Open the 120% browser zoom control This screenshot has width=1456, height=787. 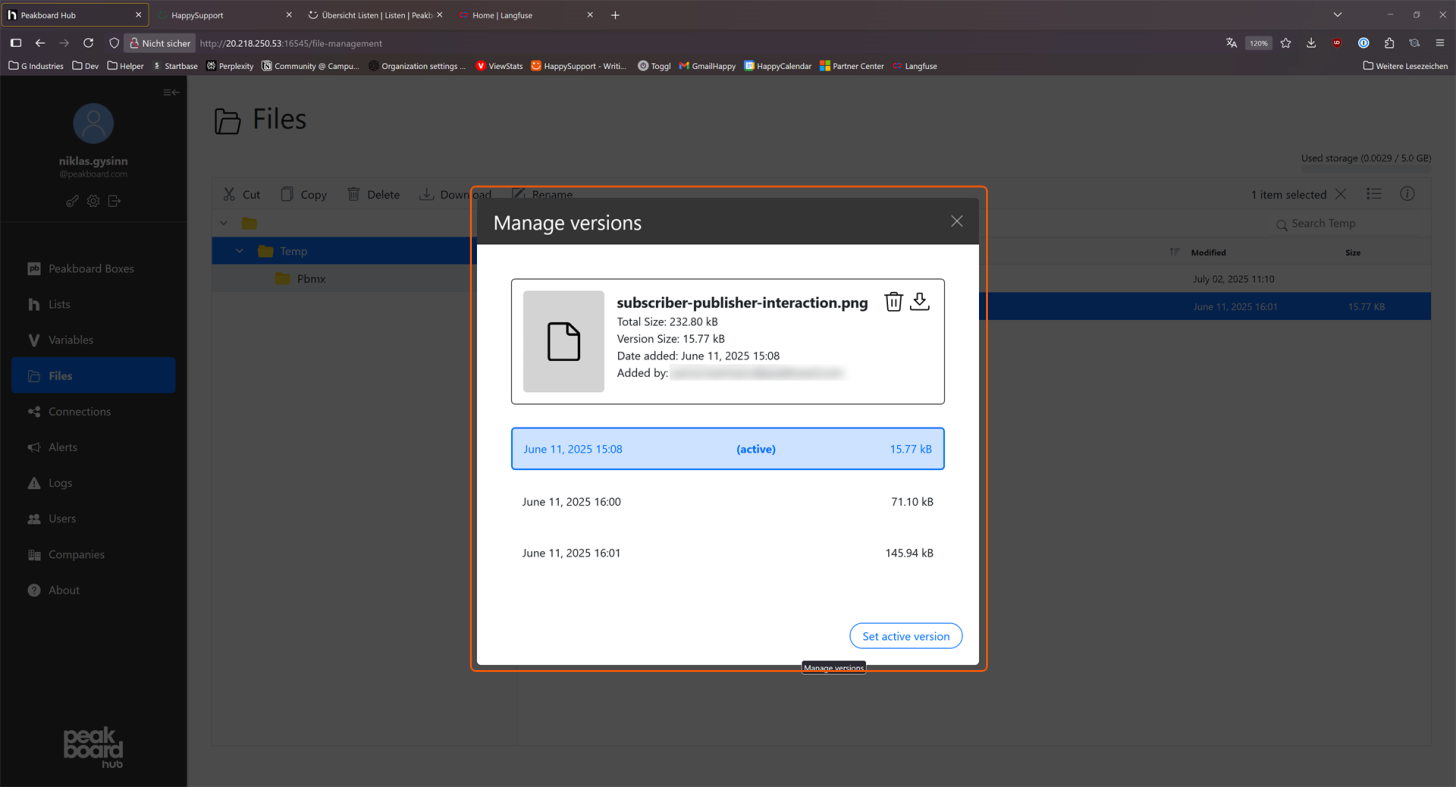[x=1257, y=43]
